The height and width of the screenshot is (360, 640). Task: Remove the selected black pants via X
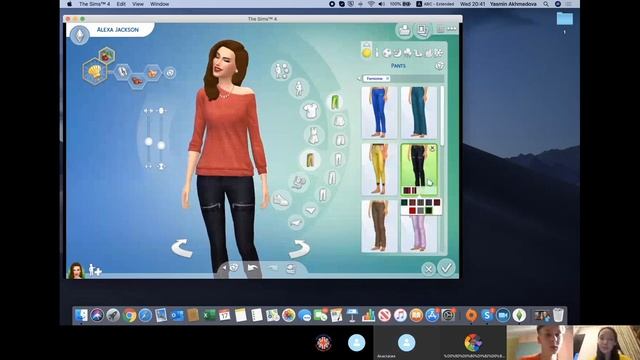432,149
